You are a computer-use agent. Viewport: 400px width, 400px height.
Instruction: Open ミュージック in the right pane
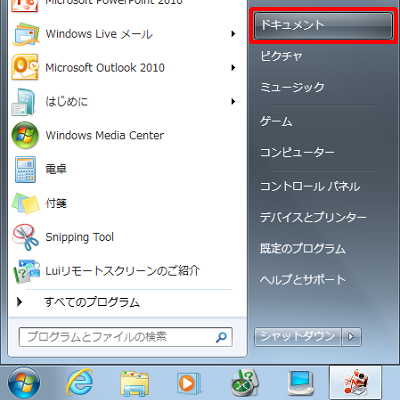[x=292, y=87]
